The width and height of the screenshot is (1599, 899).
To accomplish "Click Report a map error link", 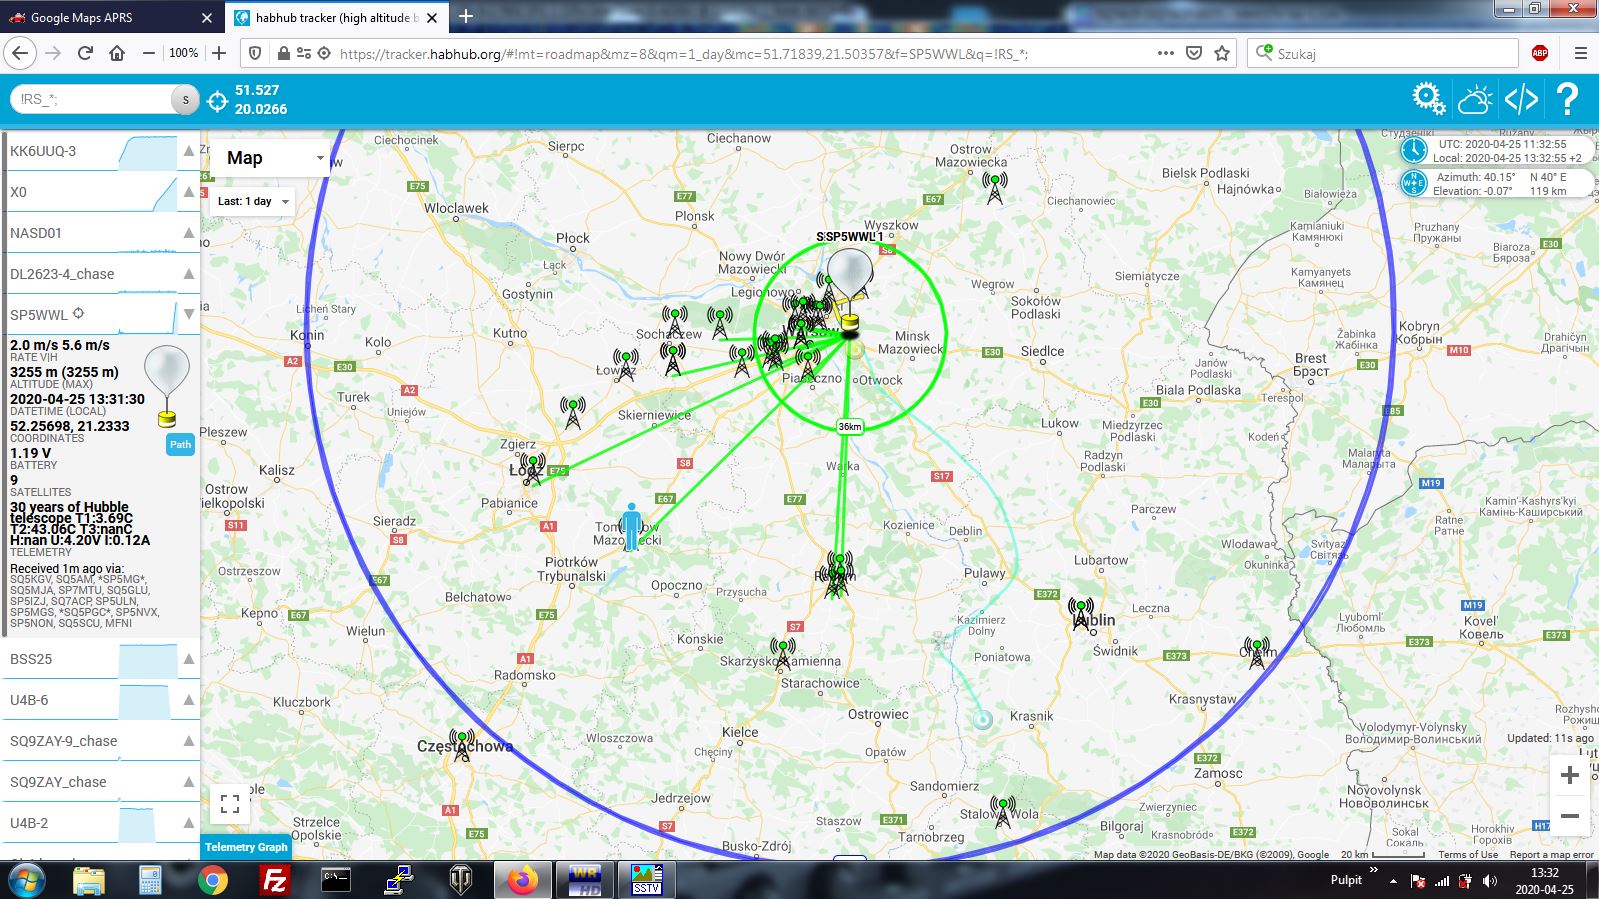I will tap(1552, 854).
